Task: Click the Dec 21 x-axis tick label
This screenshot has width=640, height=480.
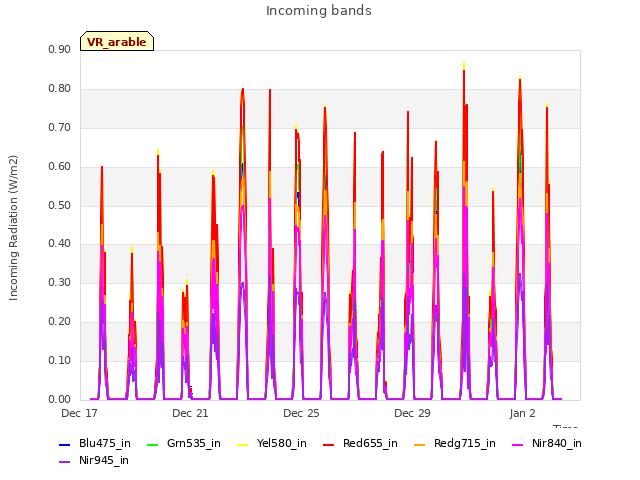Action: coord(190,413)
